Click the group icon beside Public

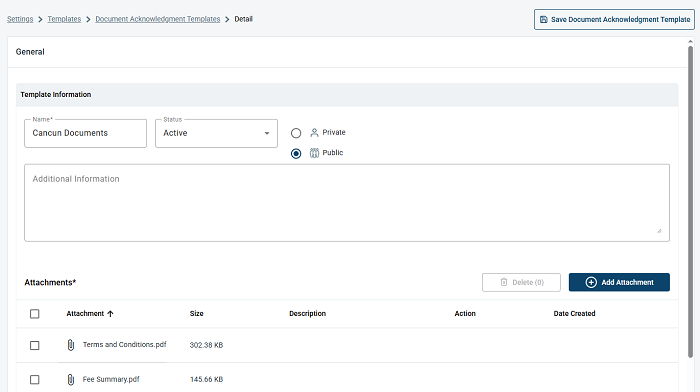point(314,153)
